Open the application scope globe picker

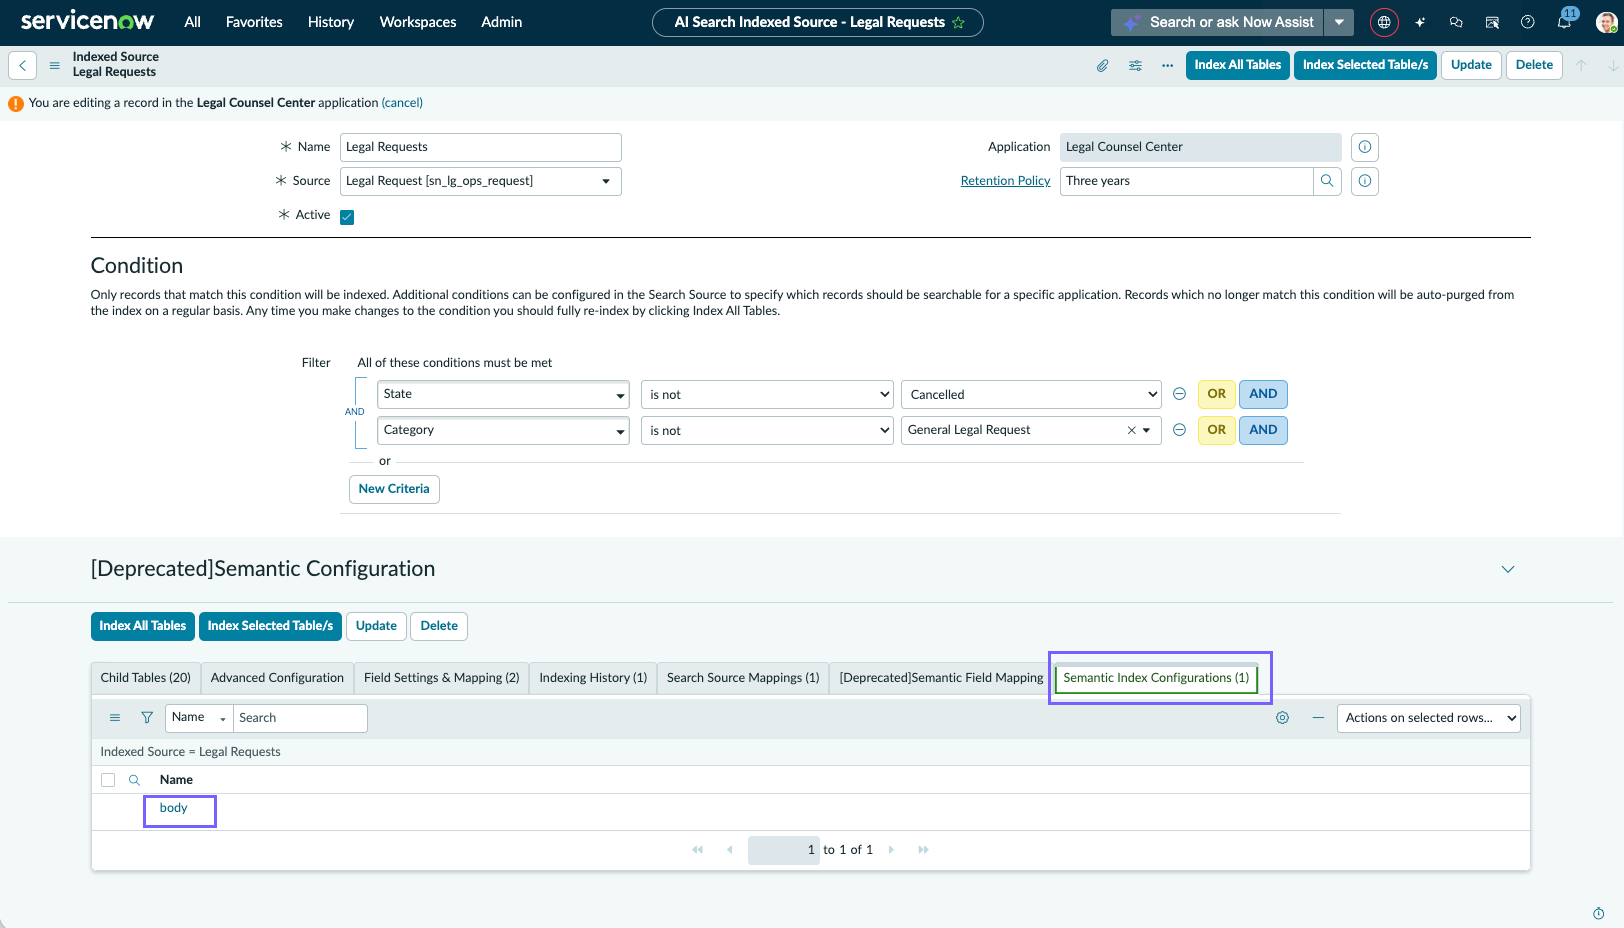(x=1384, y=22)
